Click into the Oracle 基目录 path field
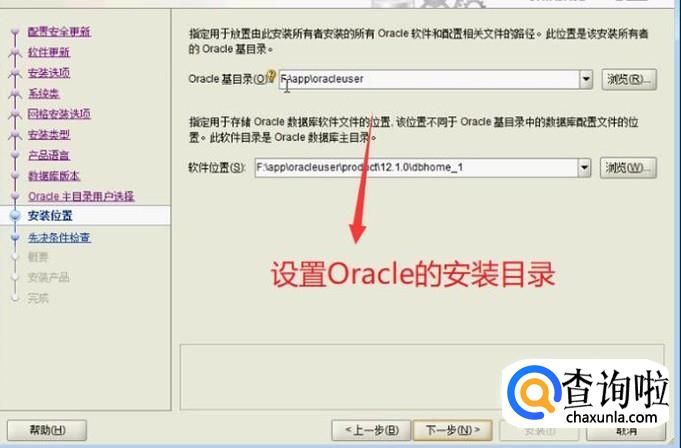Image resolution: width=681 pixels, height=448 pixels. (x=429, y=79)
